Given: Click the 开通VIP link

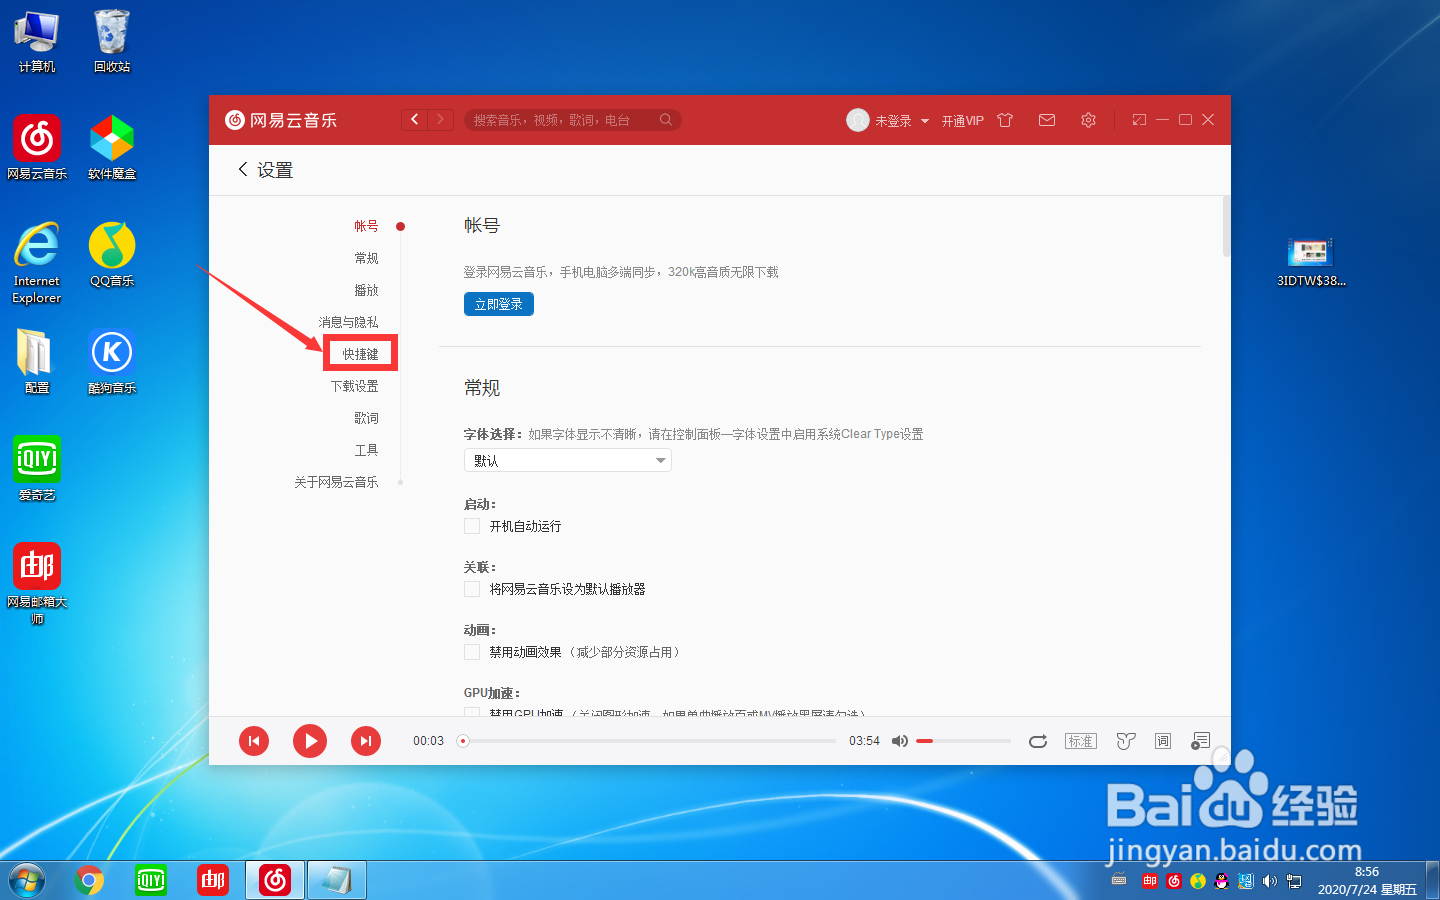Looking at the screenshot, I should [962, 121].
